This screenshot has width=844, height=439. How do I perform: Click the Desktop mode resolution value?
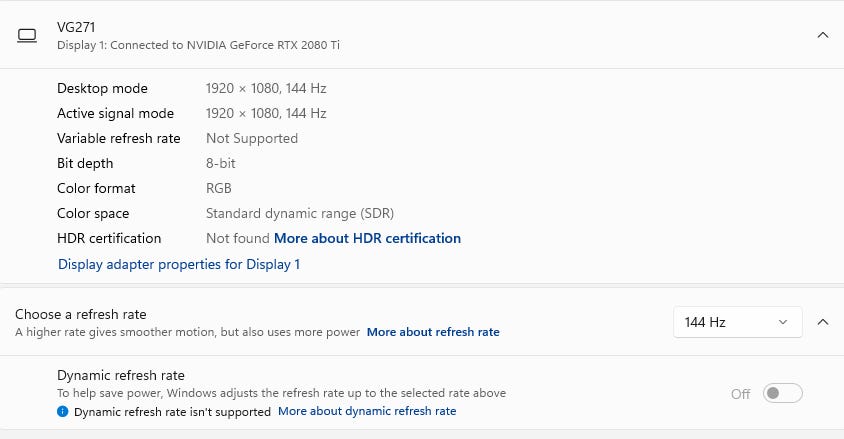[266, 88]
